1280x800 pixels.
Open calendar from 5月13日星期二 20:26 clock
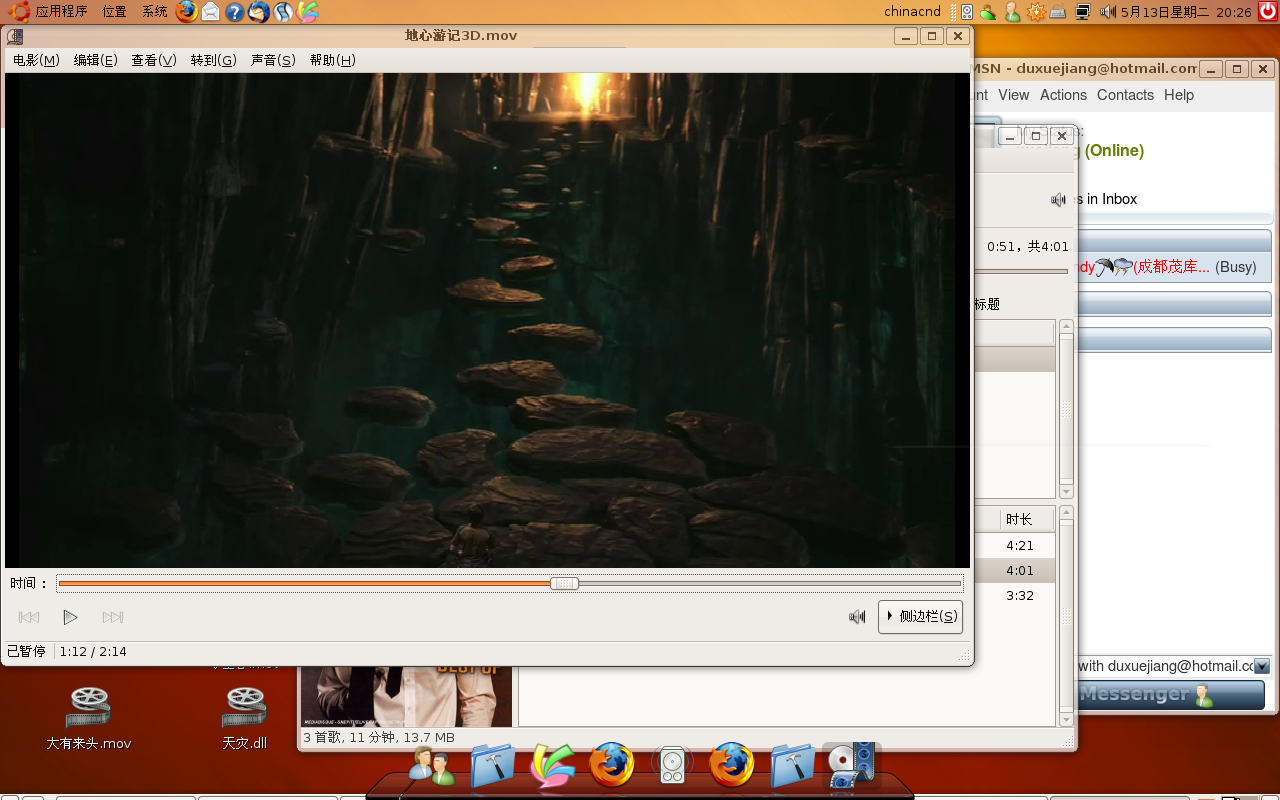(x=1186, y=12)
